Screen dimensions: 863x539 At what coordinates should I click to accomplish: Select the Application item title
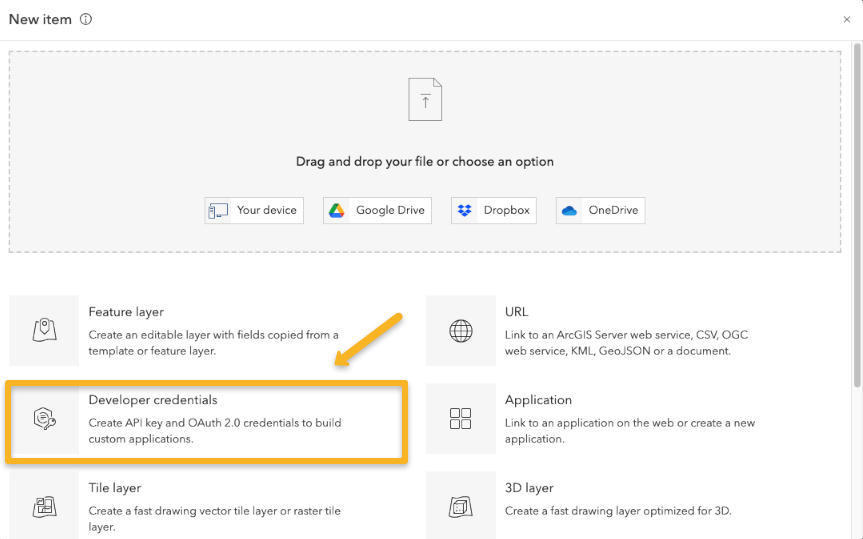pos(538,400)
